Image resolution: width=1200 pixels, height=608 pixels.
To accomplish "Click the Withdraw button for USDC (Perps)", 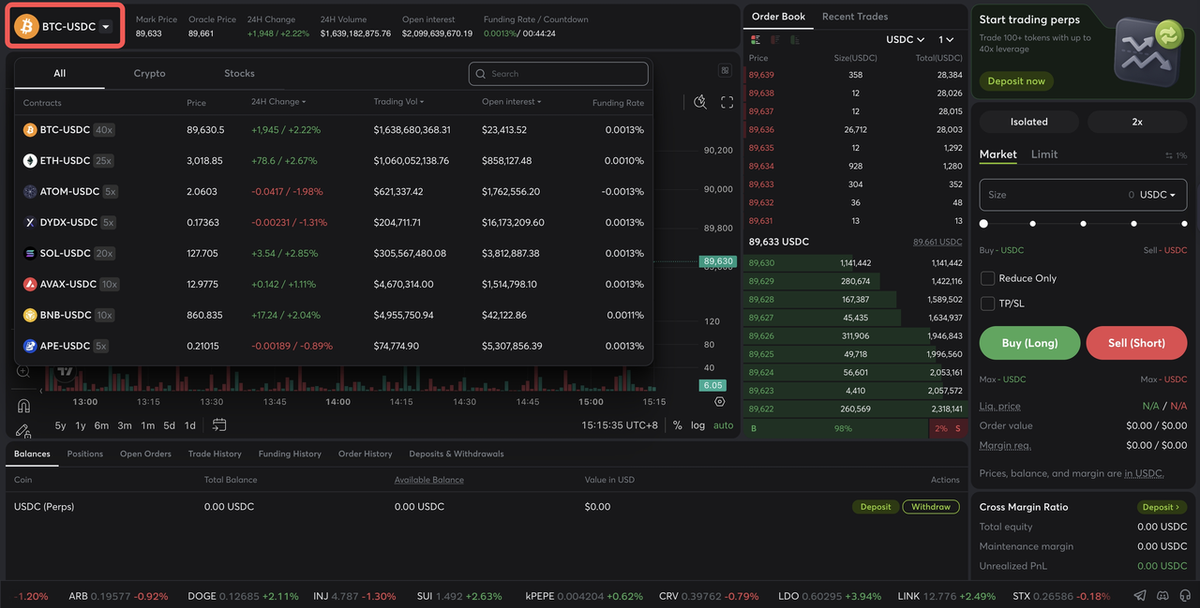I will click(931, 507).
